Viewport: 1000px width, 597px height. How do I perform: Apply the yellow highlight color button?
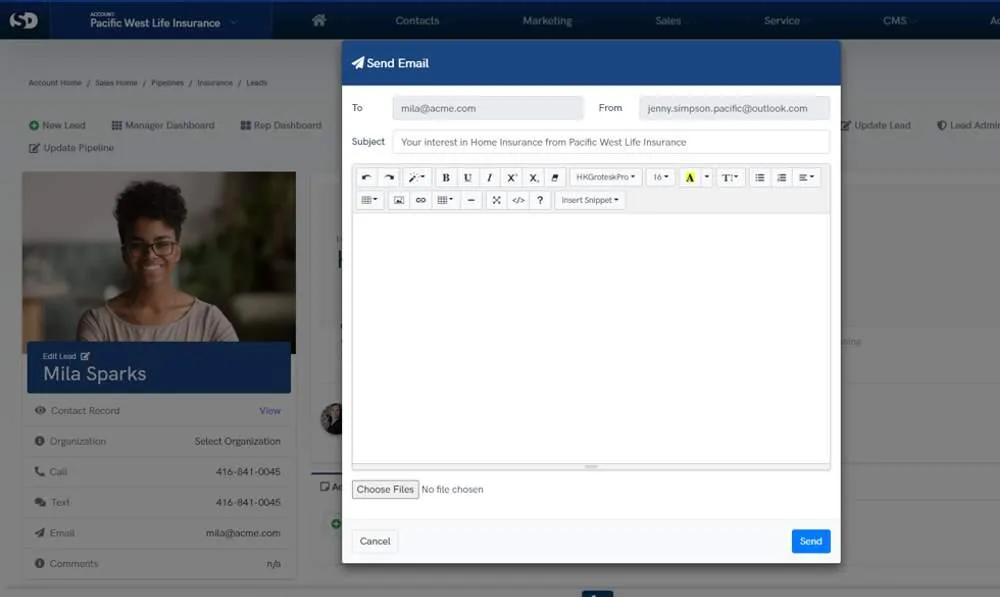(x=689, y=177)
